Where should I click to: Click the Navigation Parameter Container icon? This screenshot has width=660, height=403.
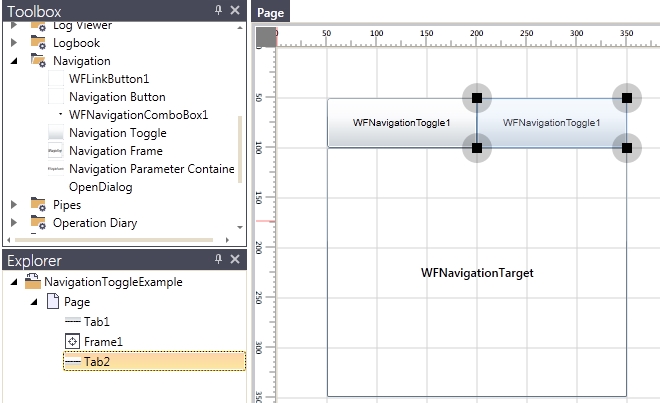55,169
